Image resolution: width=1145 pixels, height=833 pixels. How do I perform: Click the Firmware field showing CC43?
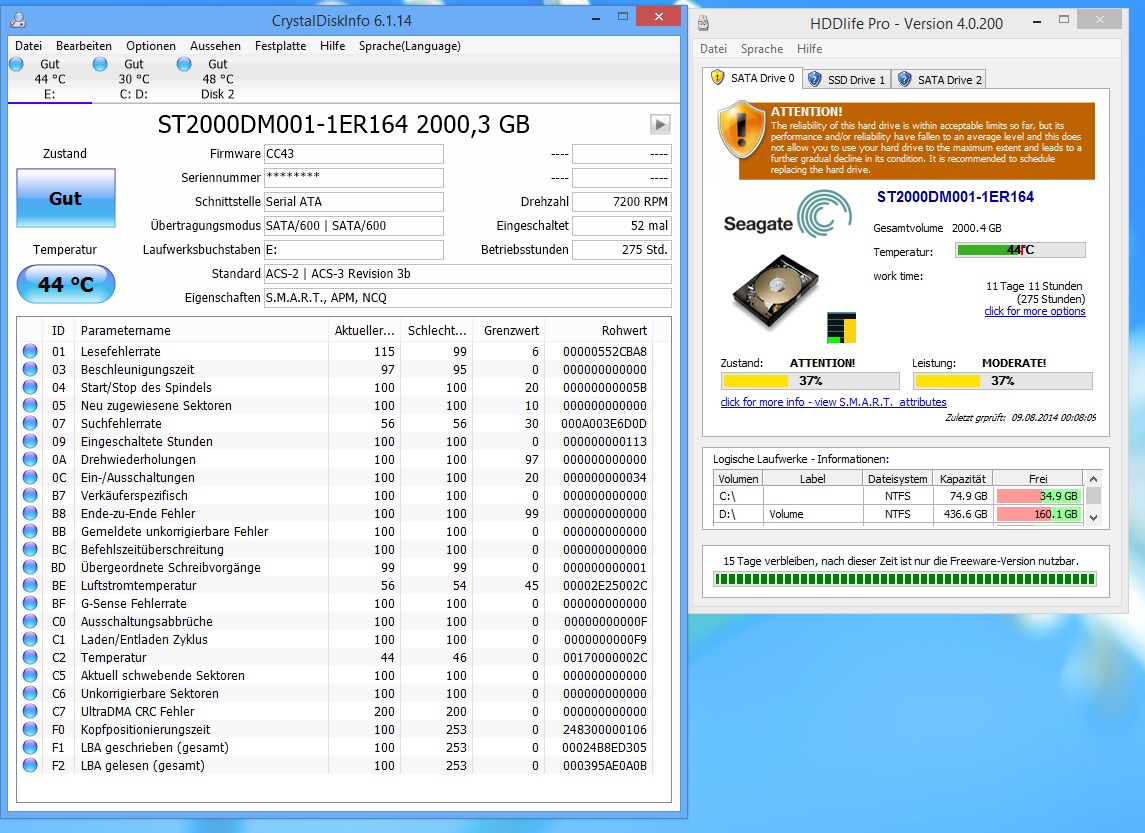coord(353,153)
